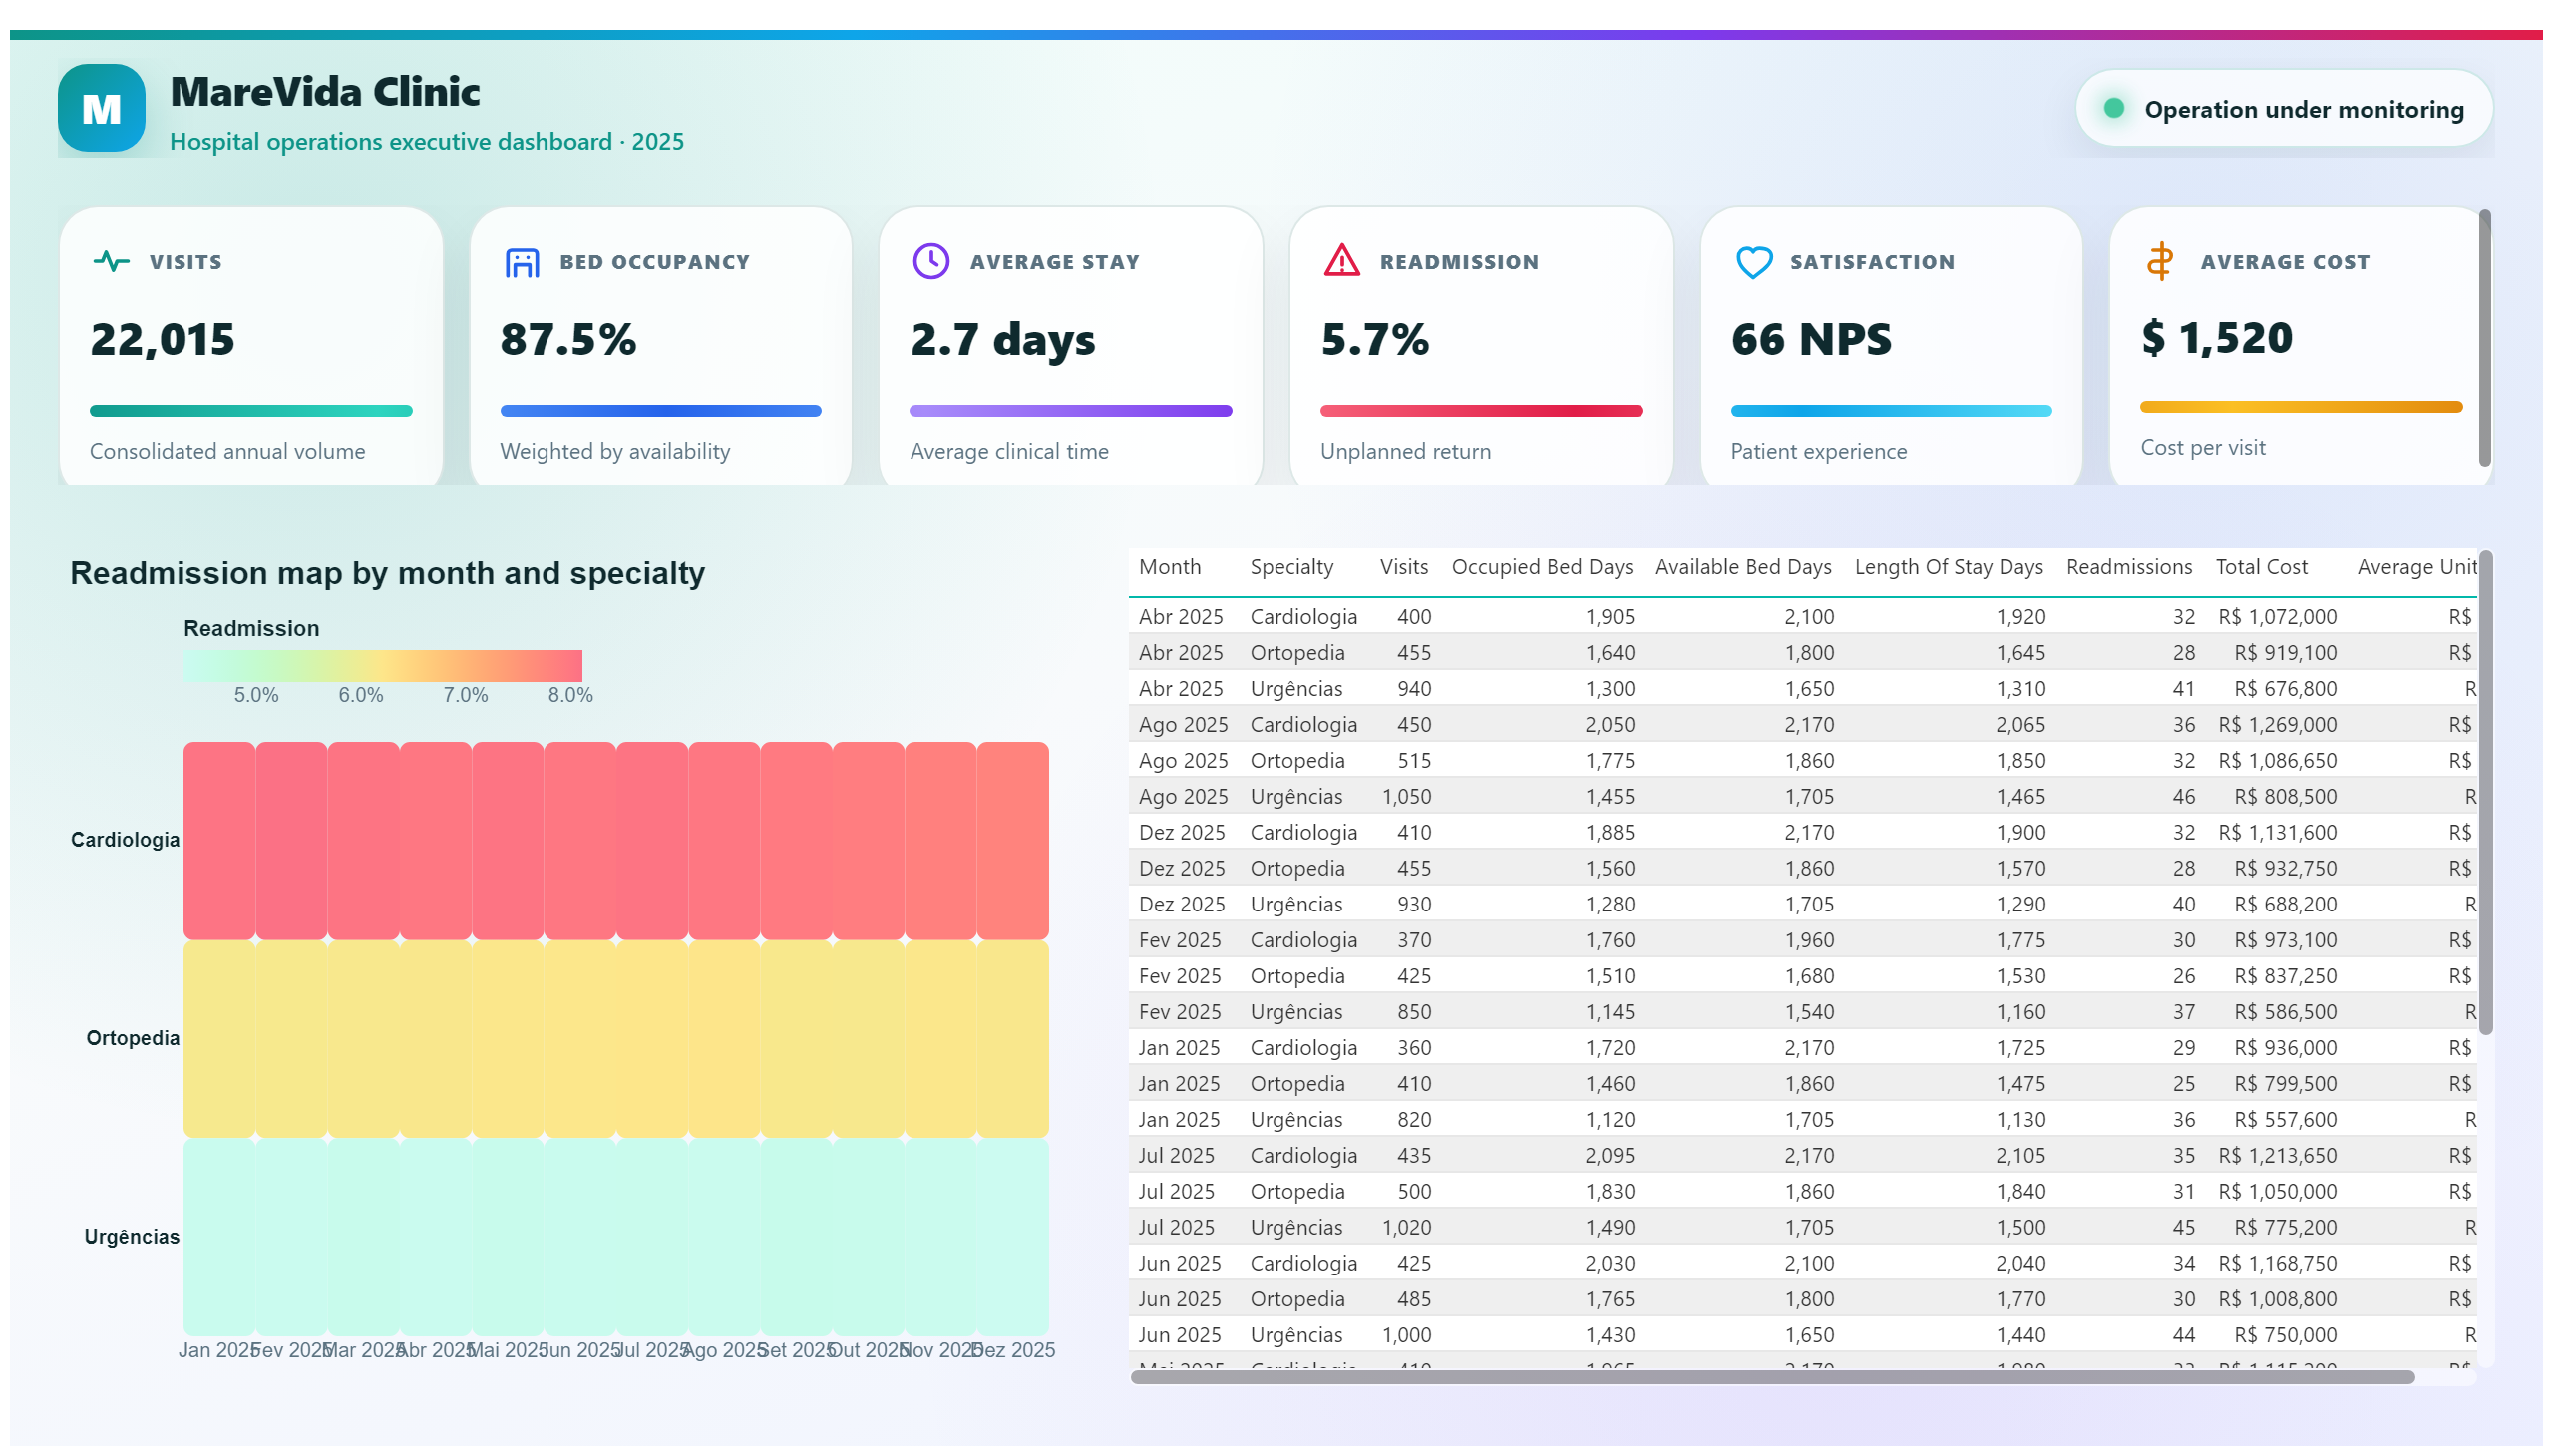Image resolution: width=2553 pixels, height=1456 pixels.
Task: Select Urgências Dez 2025 heatmap cell
Action: click(x=1012, y=1236)
